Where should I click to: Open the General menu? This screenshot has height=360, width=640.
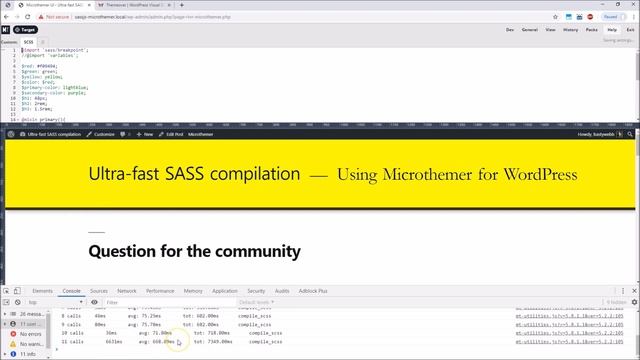point(529,30)
